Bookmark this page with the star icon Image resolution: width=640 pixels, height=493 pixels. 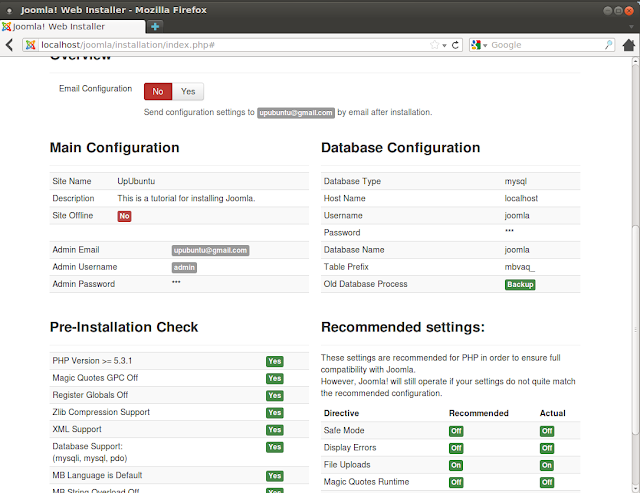pos(435,45)
